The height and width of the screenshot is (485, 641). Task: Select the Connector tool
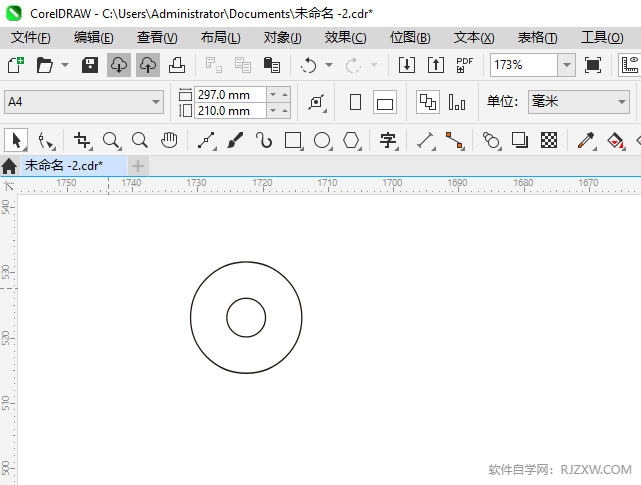[x=455, y=141]
